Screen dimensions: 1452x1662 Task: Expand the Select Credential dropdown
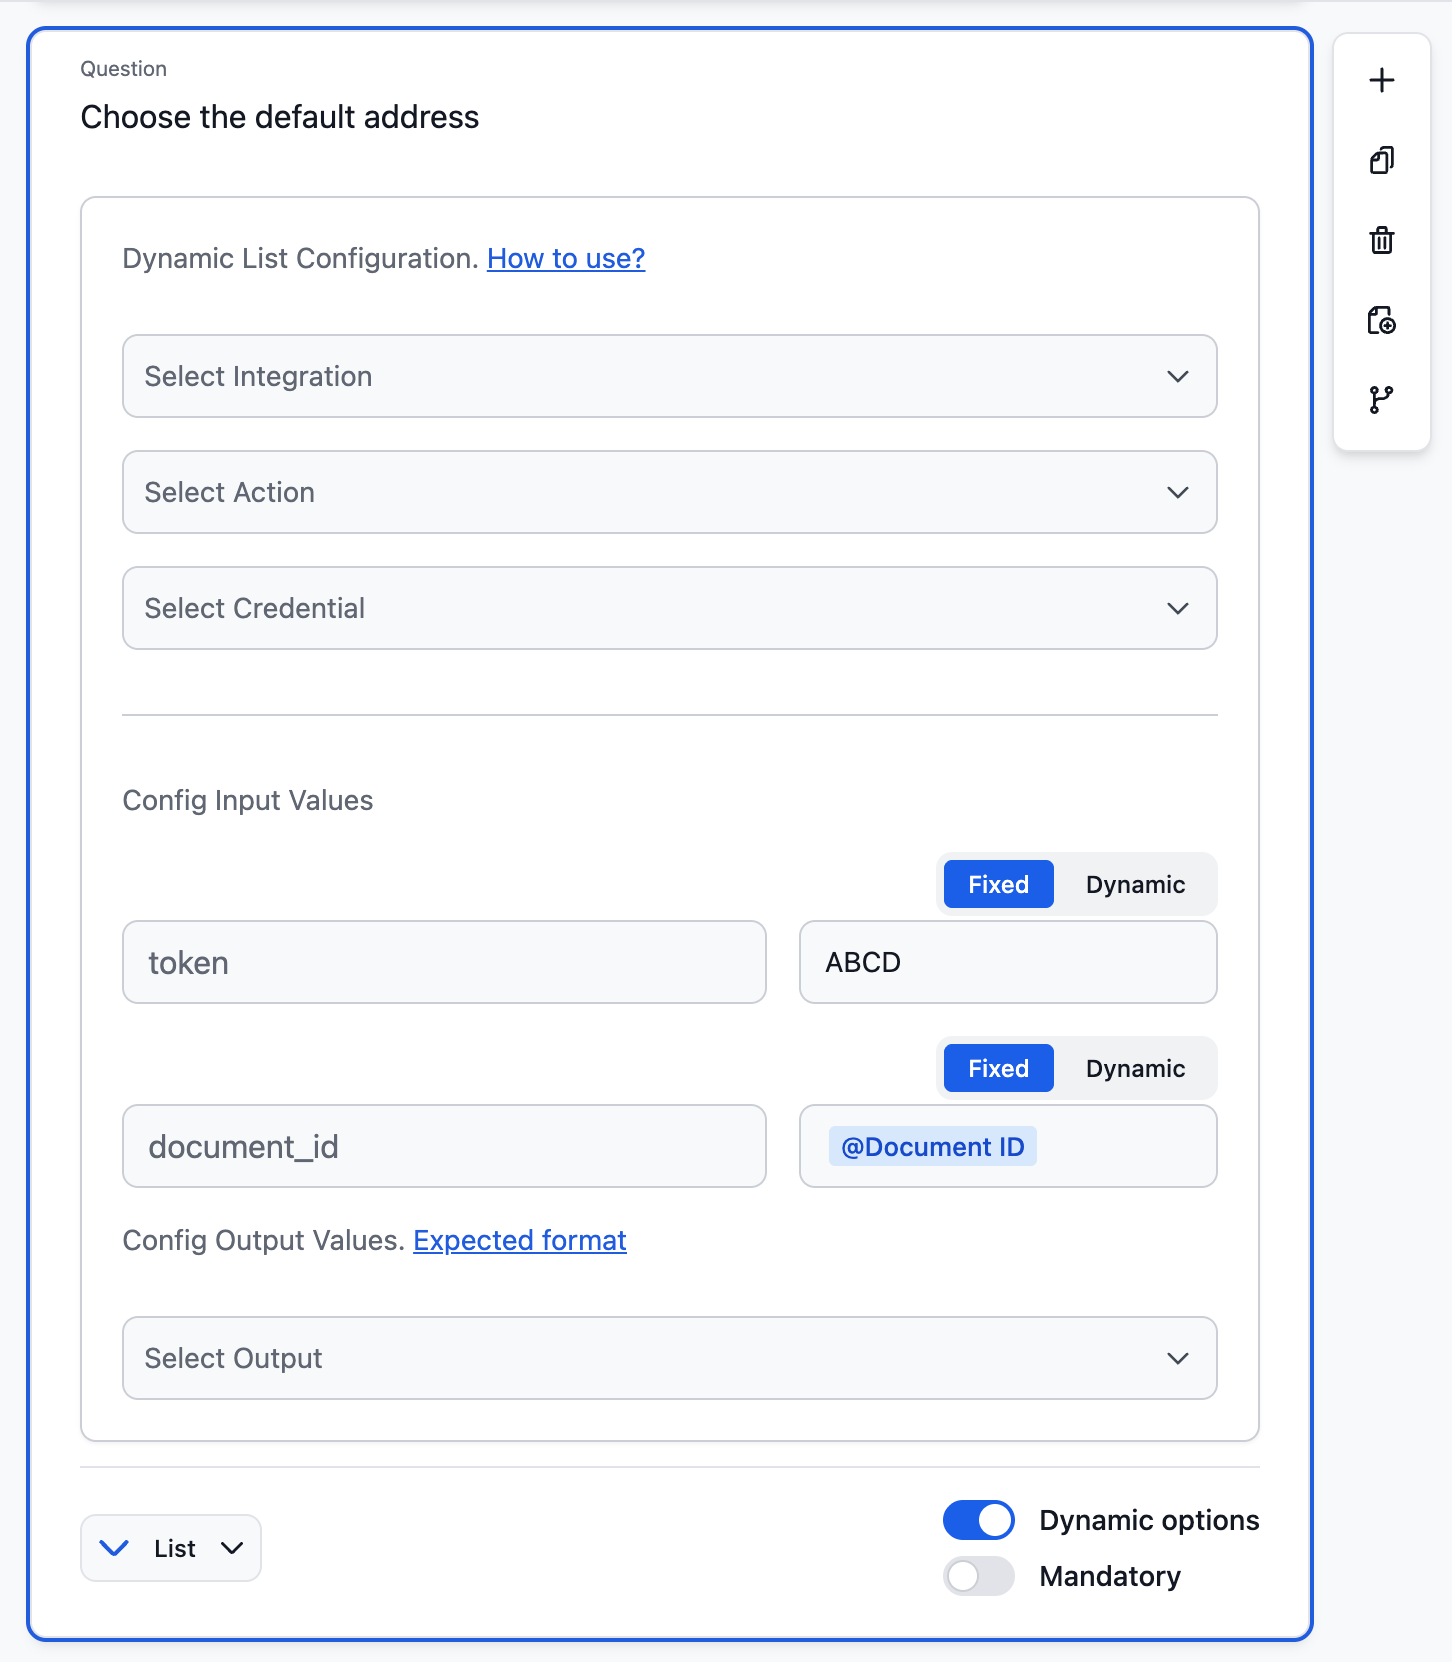pos(669,608)
